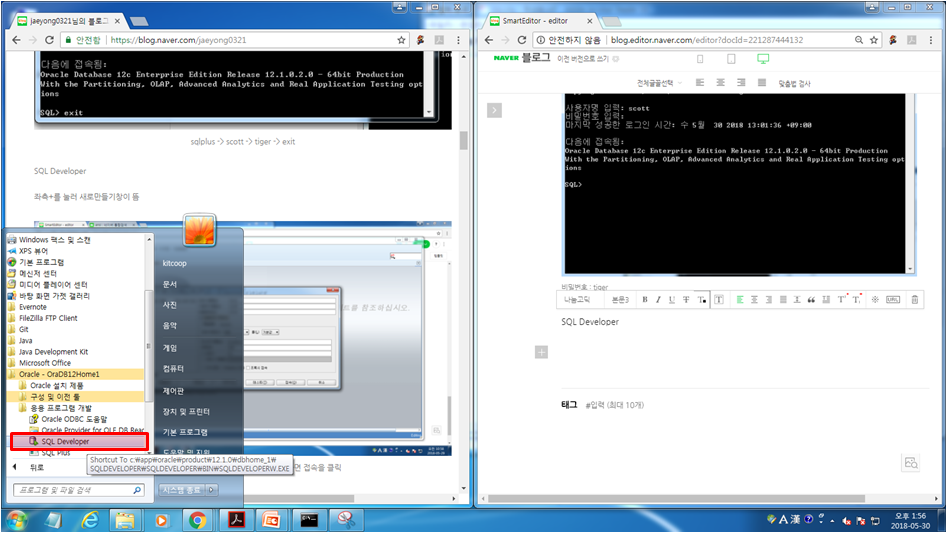The image size is (947, 533).
Task: Open Chrome from the taskbar
Action: 197,520
